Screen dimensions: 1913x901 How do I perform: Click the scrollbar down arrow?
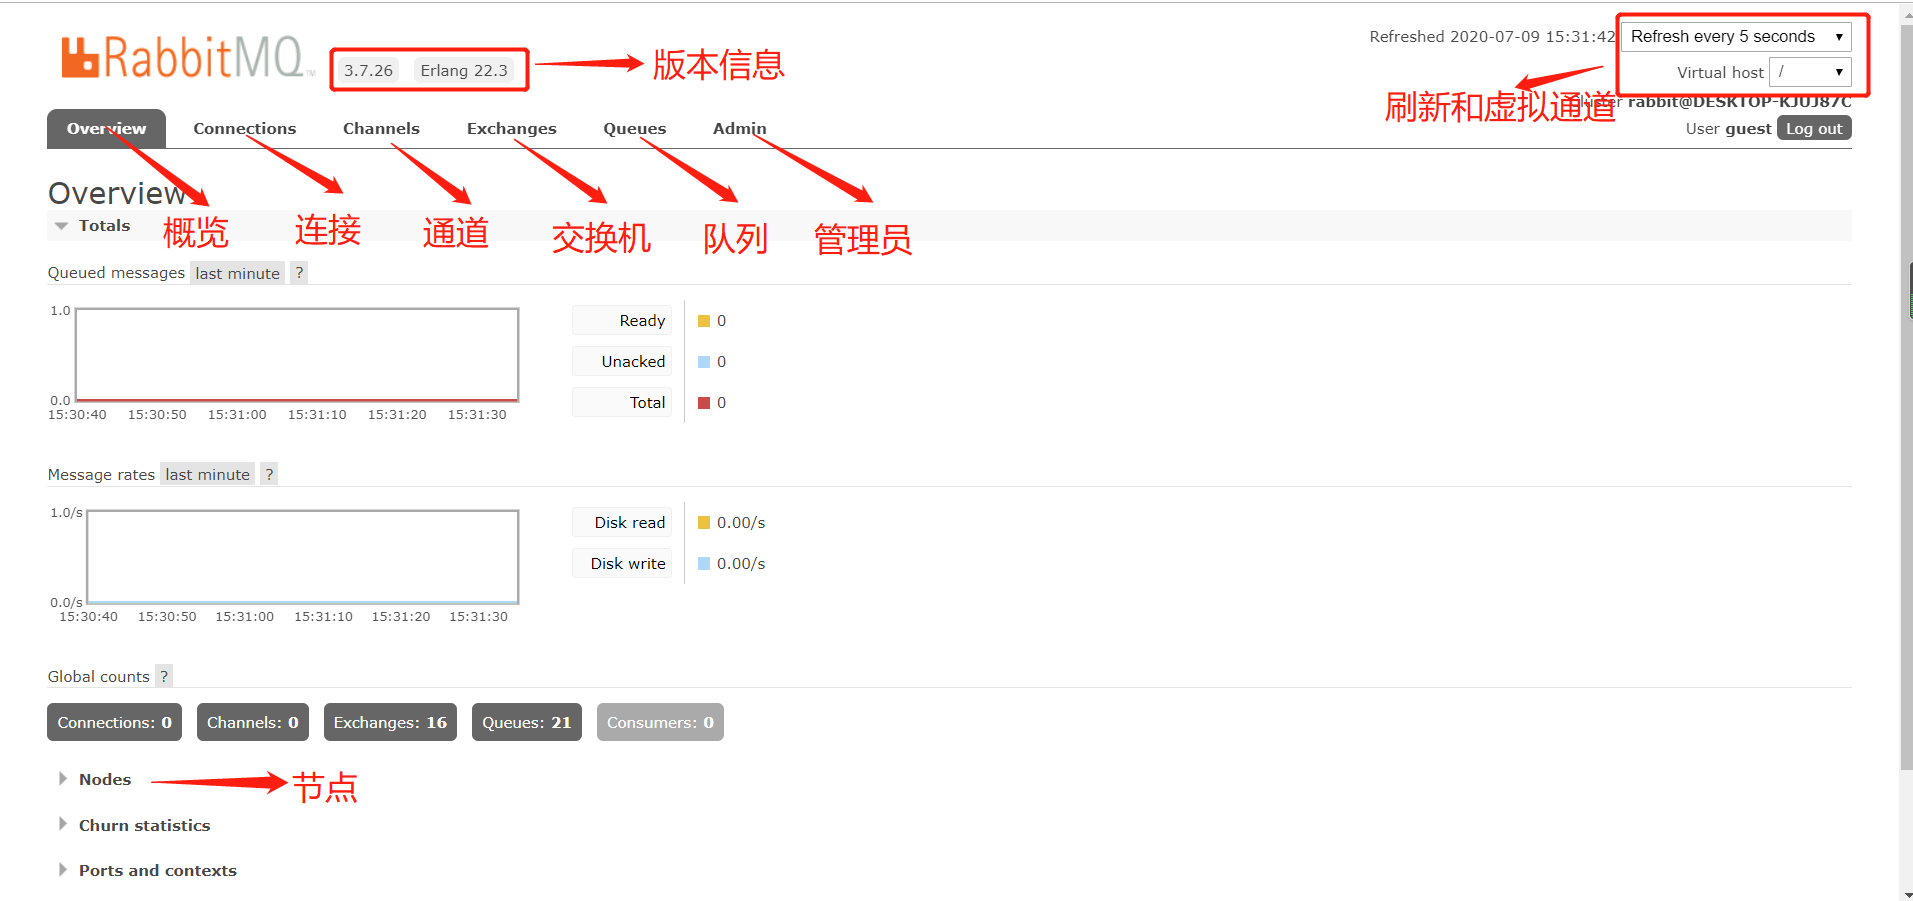[x=1906, y=894]
